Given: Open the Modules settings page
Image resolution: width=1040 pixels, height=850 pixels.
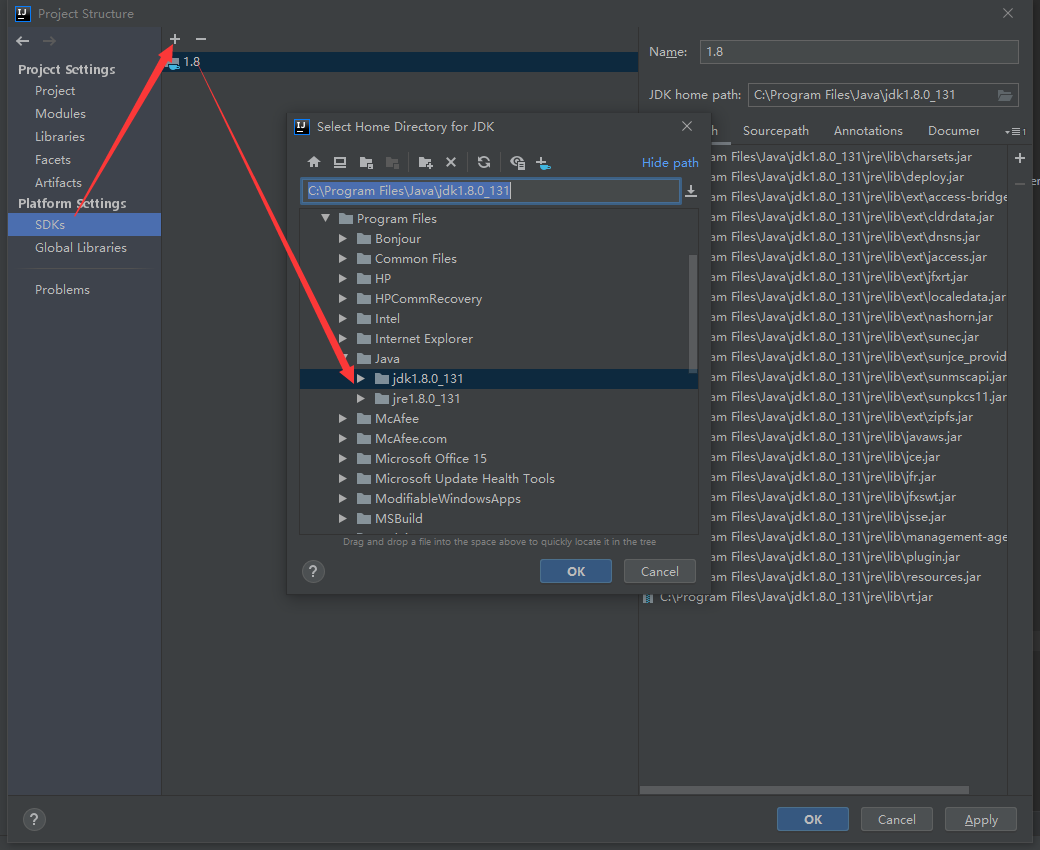Looking at the screenshot, I should click(x=60, y=113).
